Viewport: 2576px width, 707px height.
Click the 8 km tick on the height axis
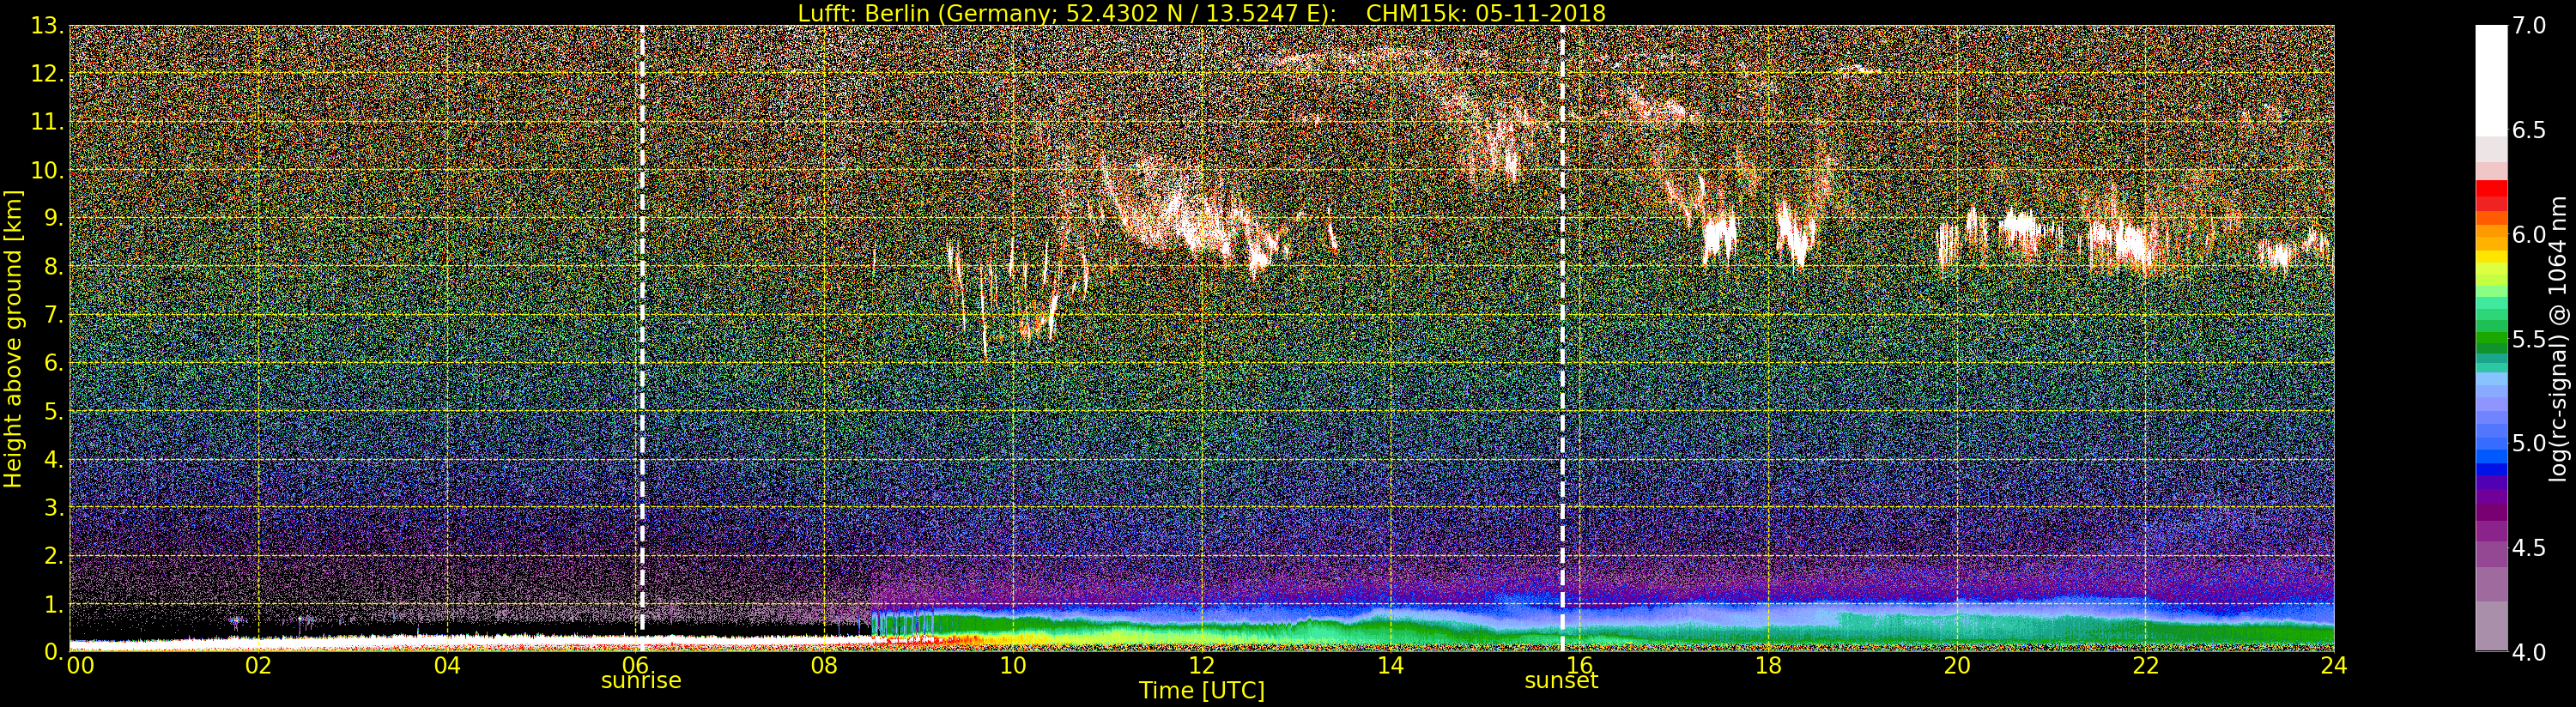click(54, 266)
